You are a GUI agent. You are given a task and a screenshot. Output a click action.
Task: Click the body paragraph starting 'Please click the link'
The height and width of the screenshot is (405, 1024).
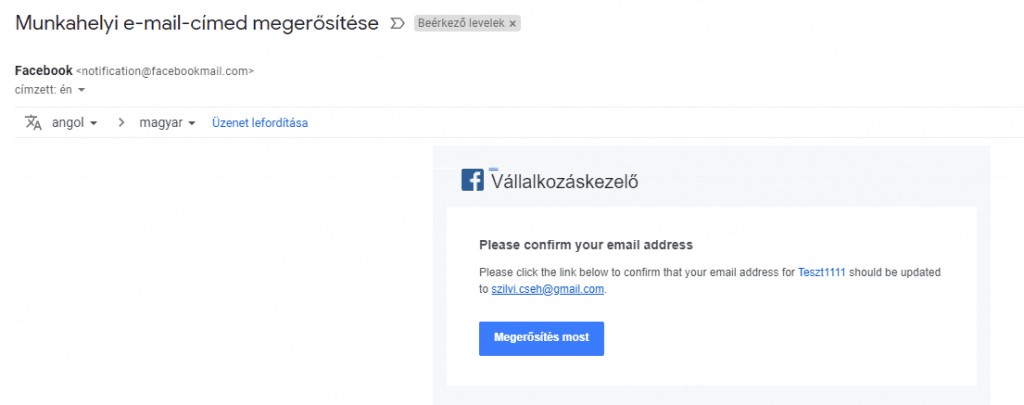click(x=636, y=272)
